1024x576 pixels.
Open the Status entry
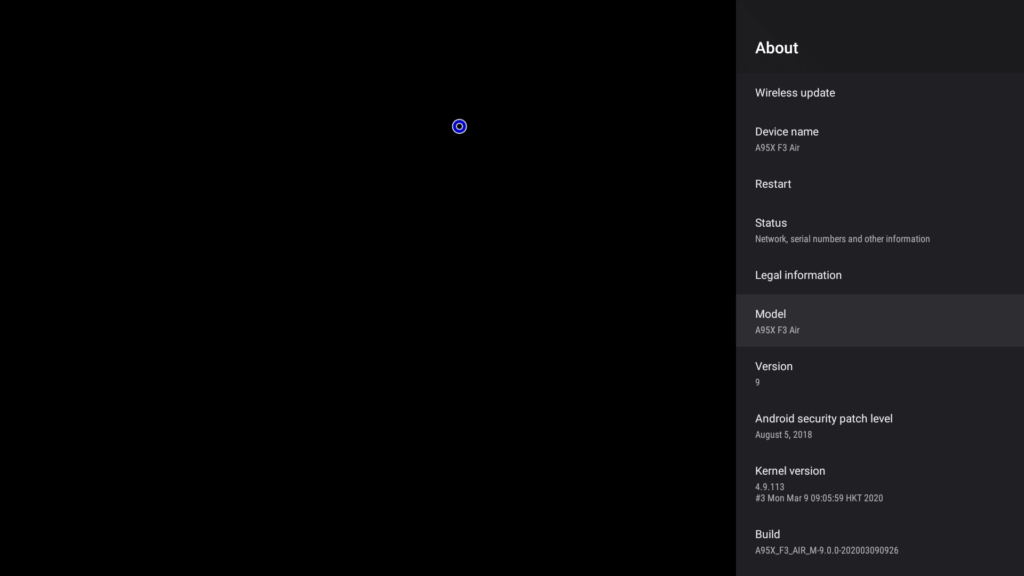(x=880, y=230)
